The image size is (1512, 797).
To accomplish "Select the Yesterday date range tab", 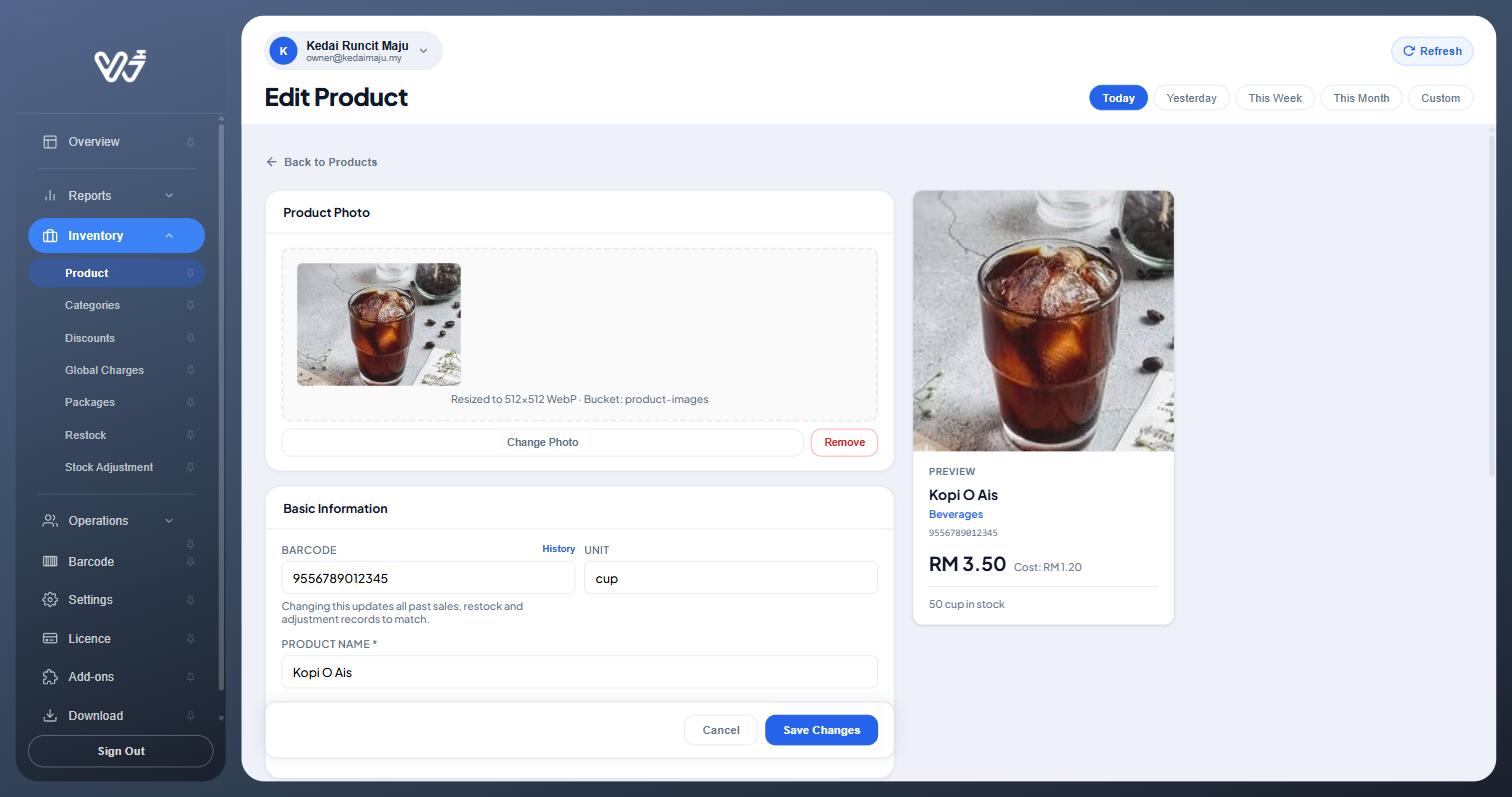I will coord(1191,98).
